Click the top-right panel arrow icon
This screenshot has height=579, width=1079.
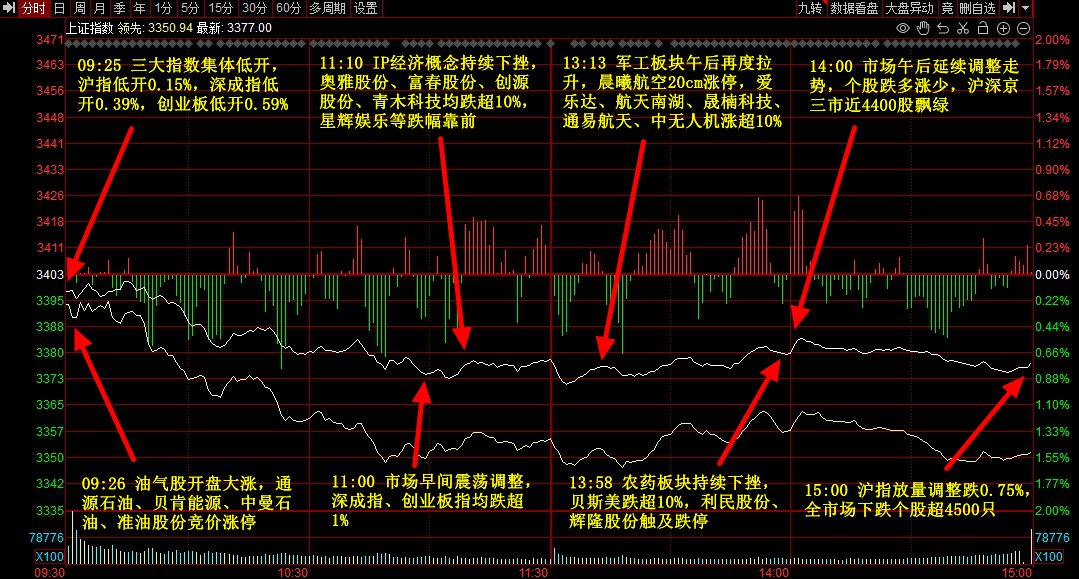(x=1009, y=8)
